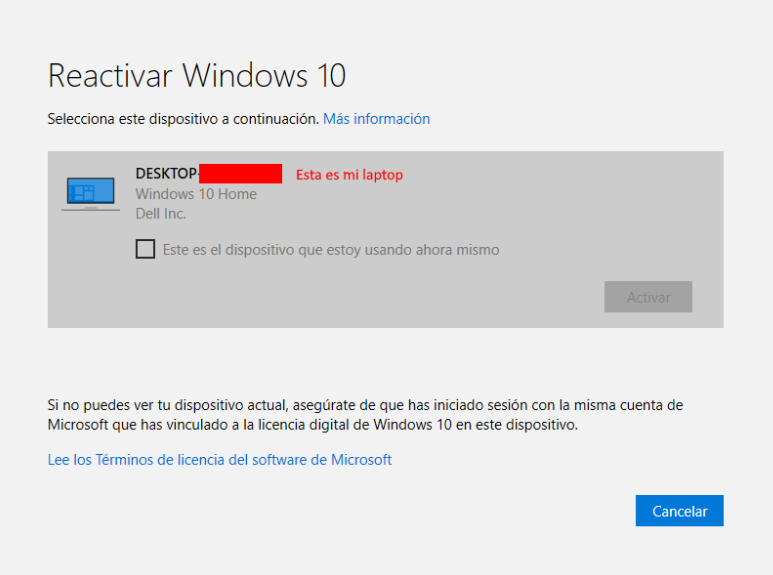Click the Activar button
773x575 pixels.
648,297
